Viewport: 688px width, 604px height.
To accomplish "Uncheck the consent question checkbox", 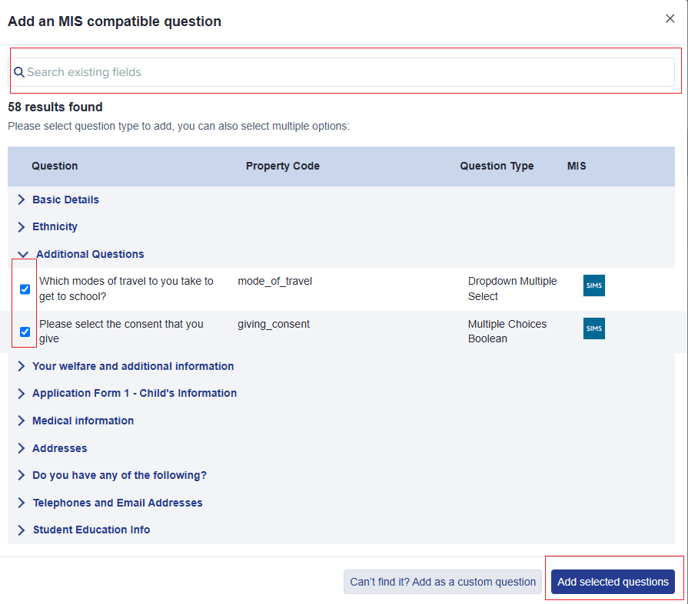I will click(25, 332).
